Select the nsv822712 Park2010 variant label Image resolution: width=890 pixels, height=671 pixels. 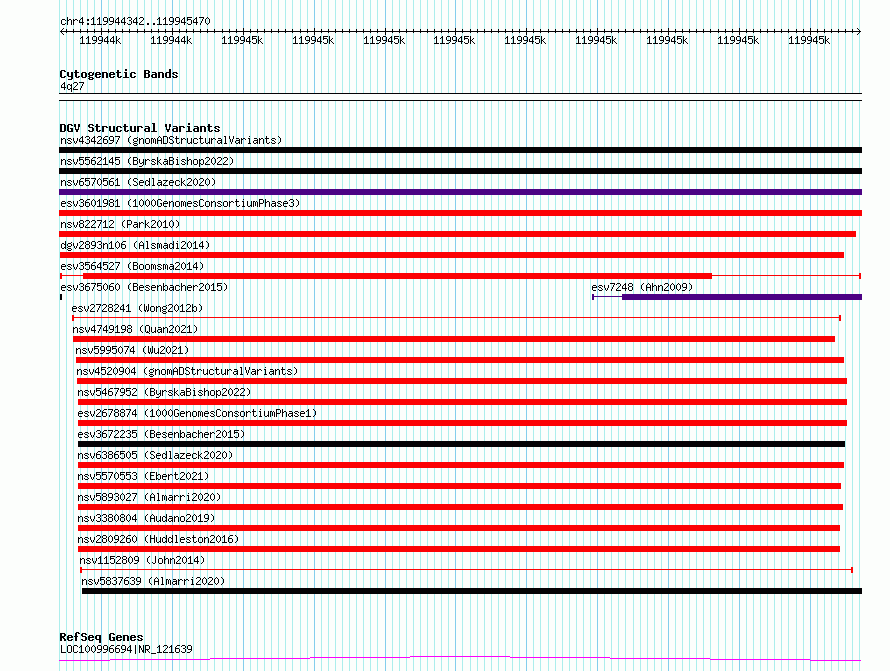coord(120,224)
